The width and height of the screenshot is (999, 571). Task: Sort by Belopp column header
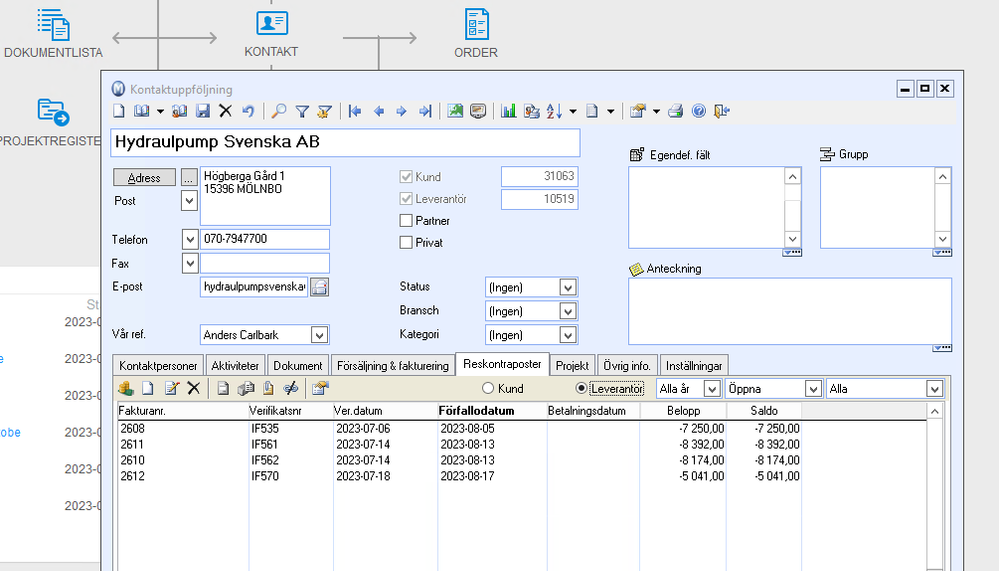684,411
